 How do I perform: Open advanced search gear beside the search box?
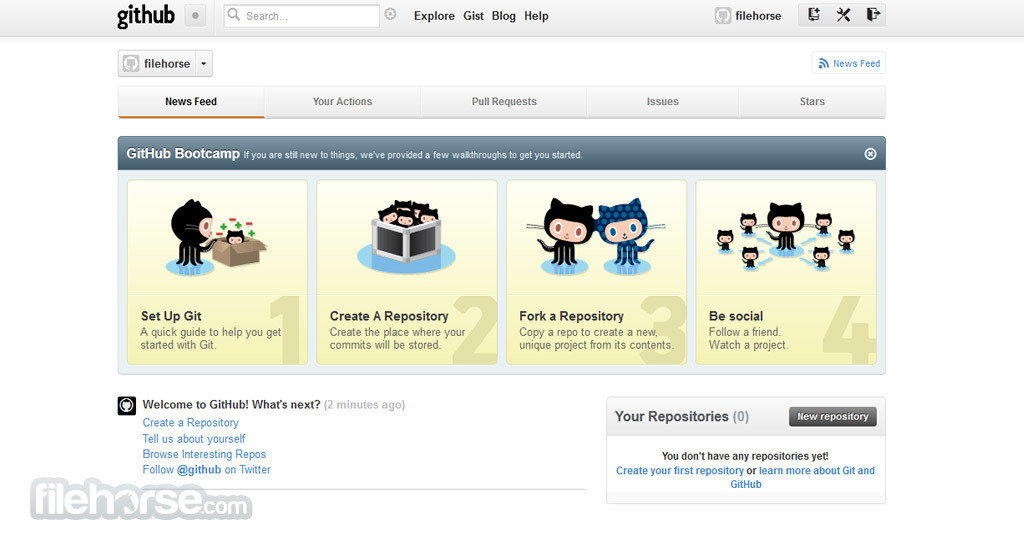point(390,14)
